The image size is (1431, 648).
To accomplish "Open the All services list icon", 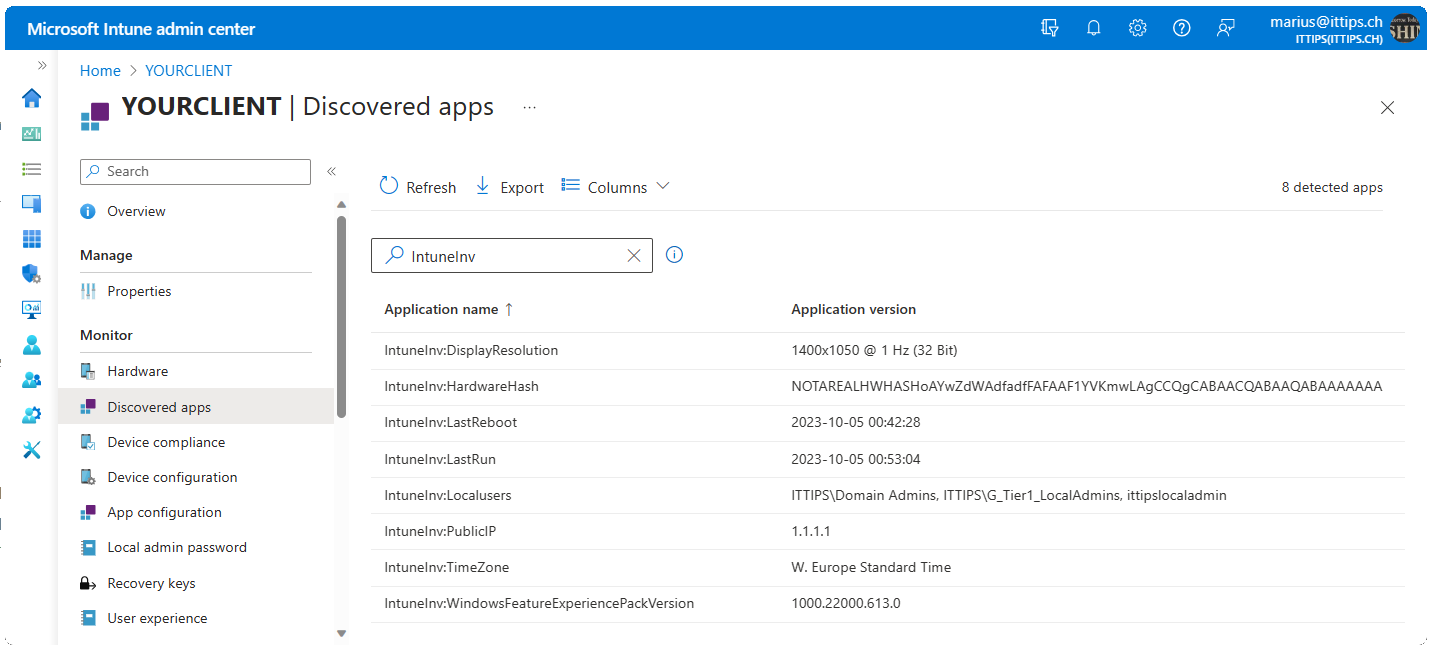I will pos(32,169).
